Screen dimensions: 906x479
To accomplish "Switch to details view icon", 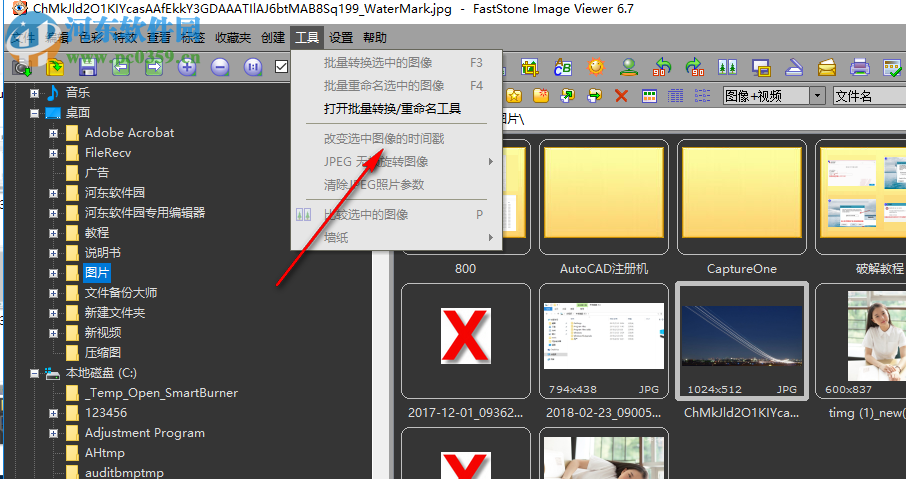I will (x=676, y=95).
